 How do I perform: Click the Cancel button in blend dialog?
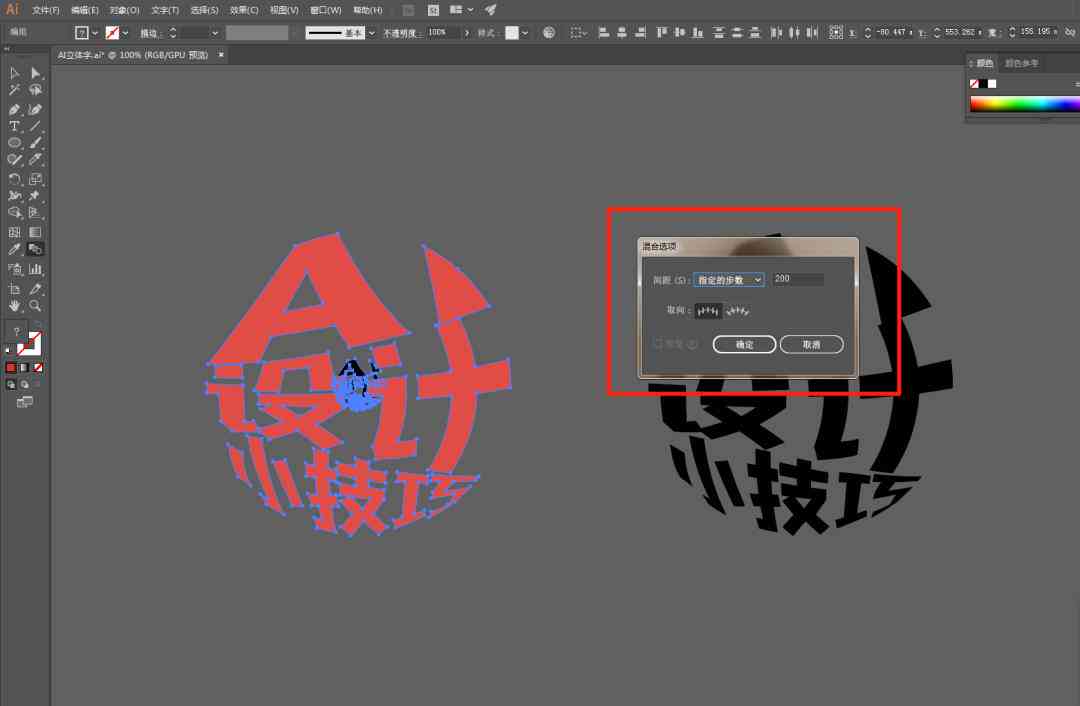pos(811,344)
